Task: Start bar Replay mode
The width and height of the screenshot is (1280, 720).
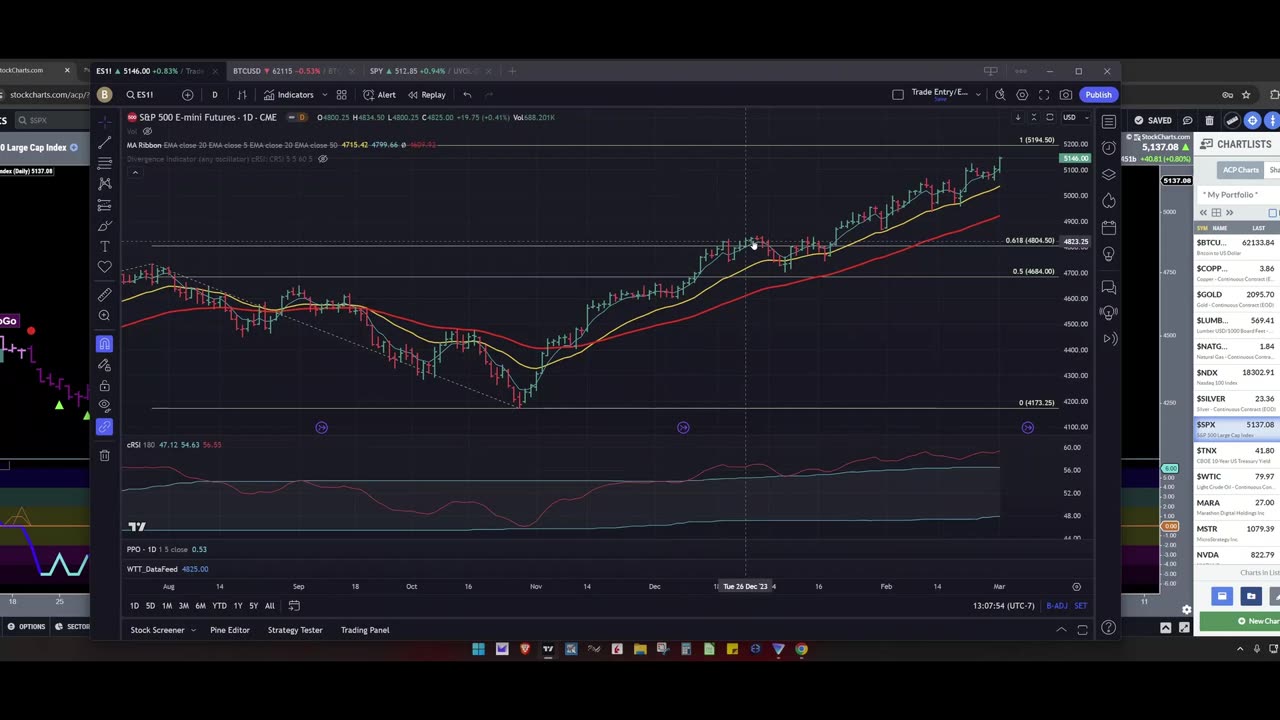Action: 426,95
